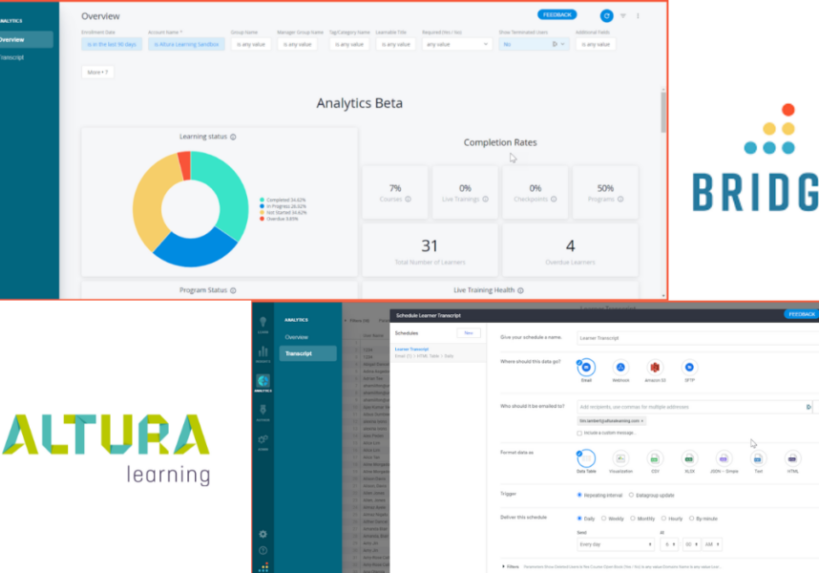
Task: Check Include a custom message box
Action: (579, 433)
